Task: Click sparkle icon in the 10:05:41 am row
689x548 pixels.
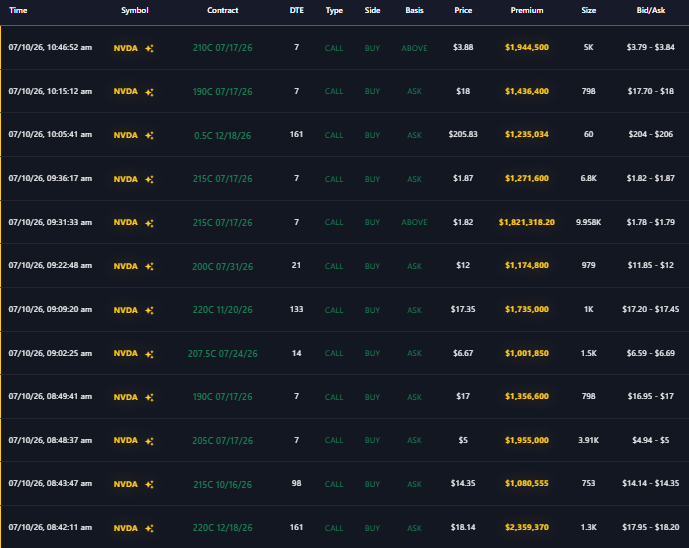Action: pos(149,135)
